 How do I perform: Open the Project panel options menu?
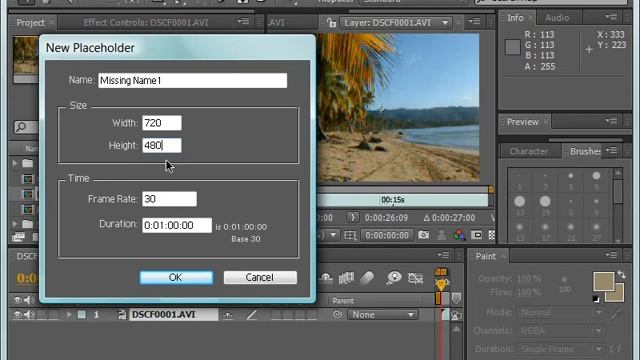243,21
